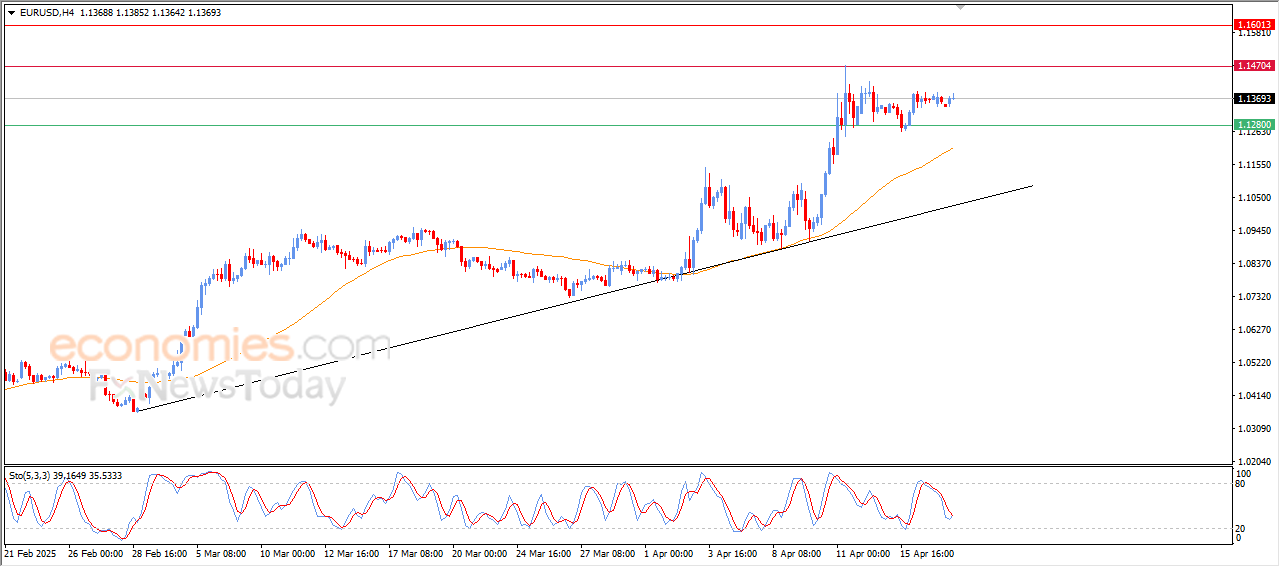The height and width of the screenshot is (567, 1280).
Task: Click the 1.04140 price axis value
Action: pyautogui.click(x=1253, y=396)
